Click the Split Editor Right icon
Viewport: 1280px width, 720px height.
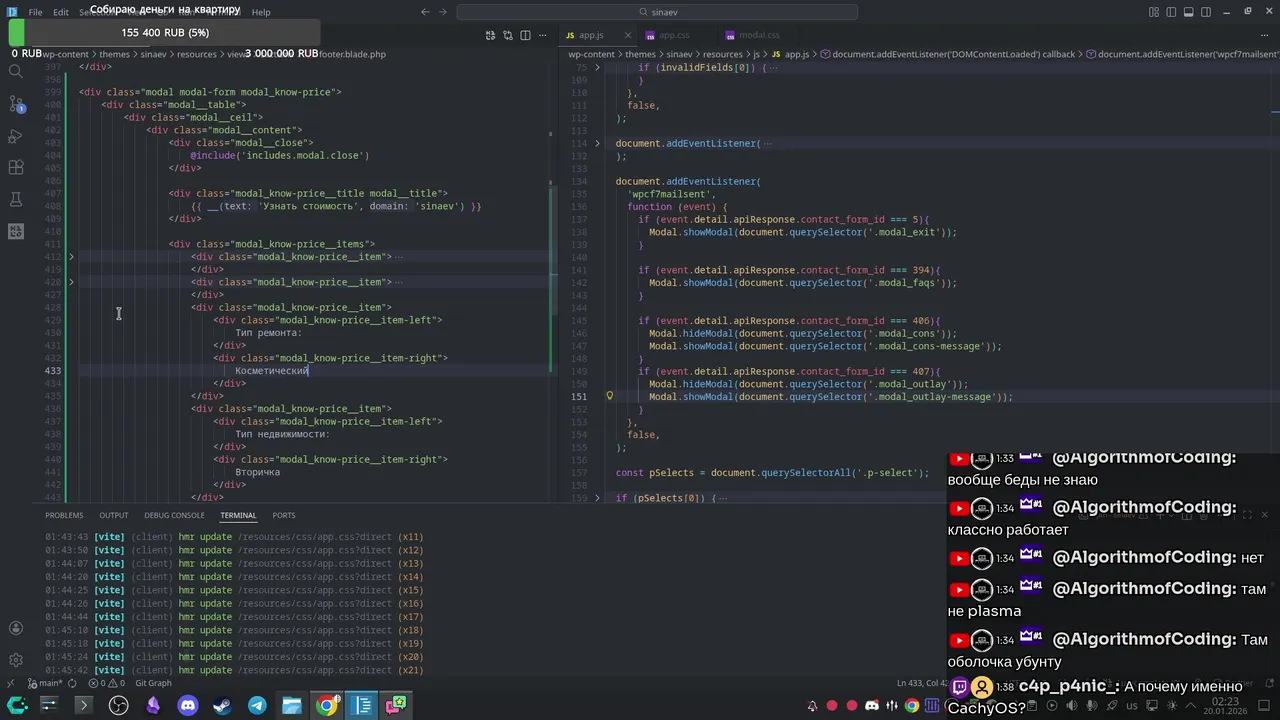tap(525, 35)
